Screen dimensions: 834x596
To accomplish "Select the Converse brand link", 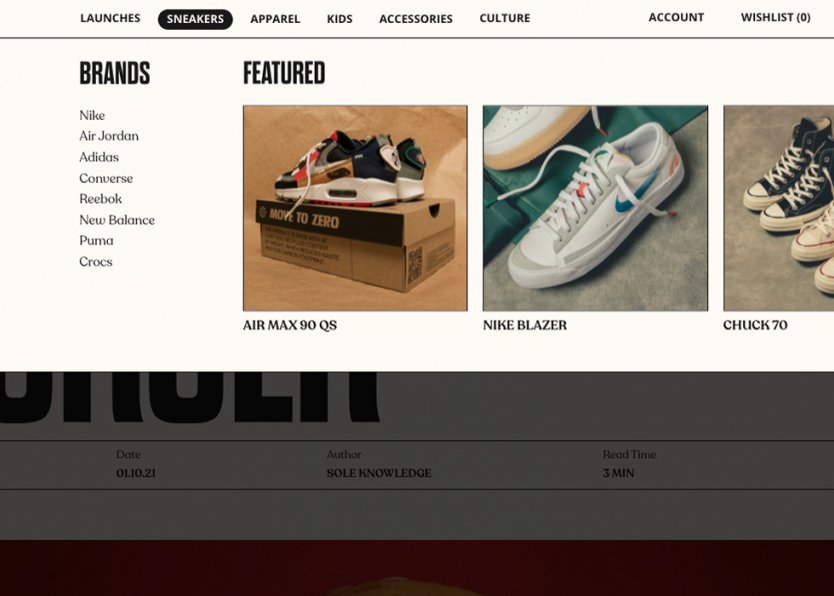I will [x=106, y=178].
